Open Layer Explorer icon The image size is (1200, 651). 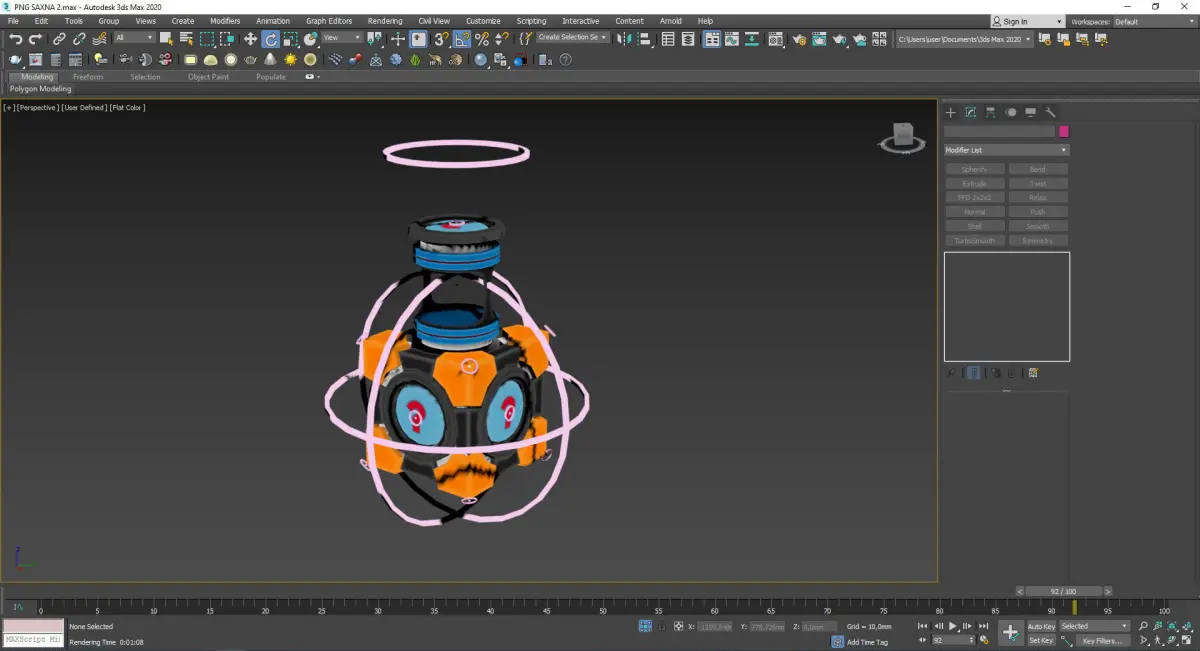(x=688, y=39)
